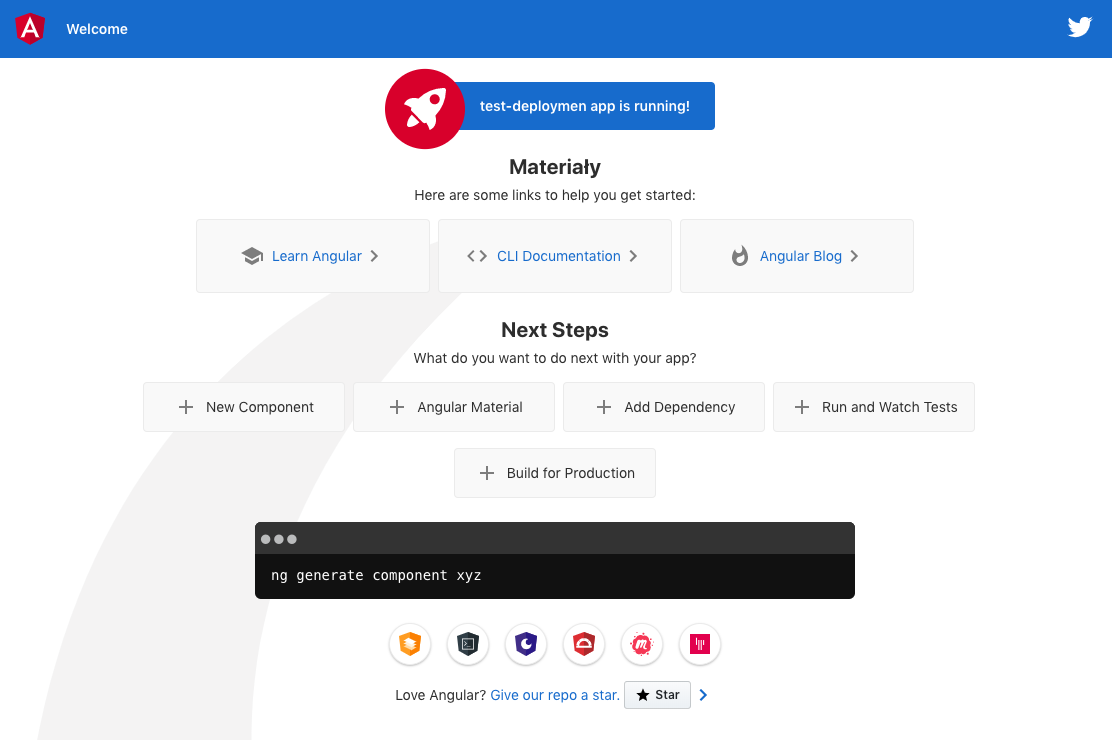Screen dimensions: 1112x740
Task: Open the pink Meetup logo icon
Action: click(642, 644)
